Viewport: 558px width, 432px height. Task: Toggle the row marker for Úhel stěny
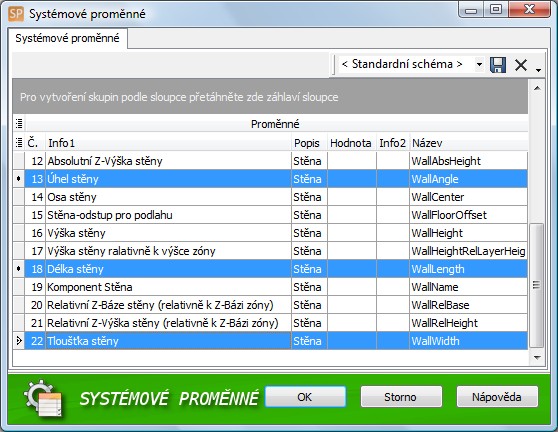pos(19,179)
